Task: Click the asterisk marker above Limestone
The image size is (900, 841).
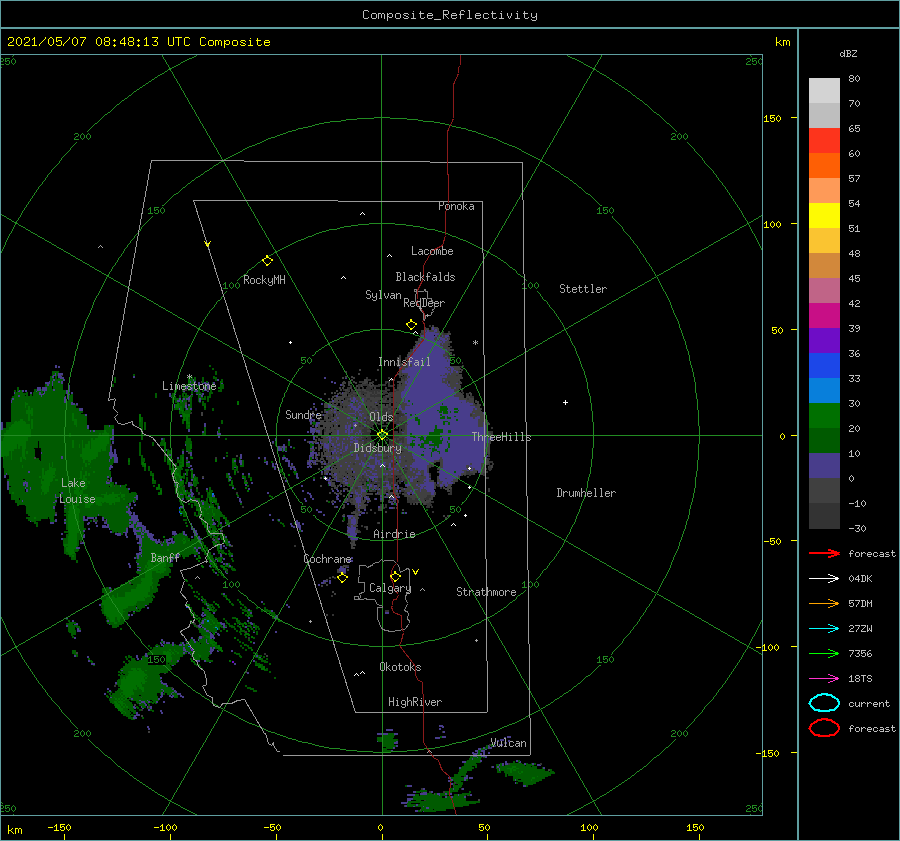Action: click(189, 378)
